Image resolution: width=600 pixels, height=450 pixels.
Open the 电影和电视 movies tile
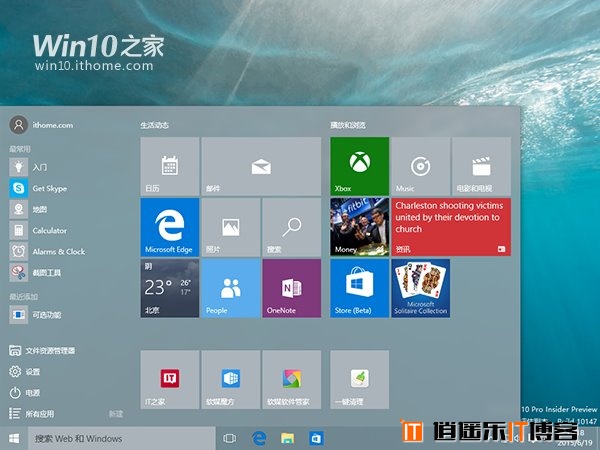point(481,166)
